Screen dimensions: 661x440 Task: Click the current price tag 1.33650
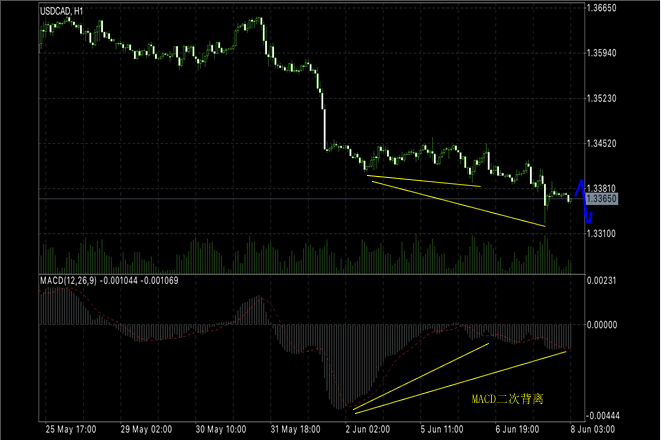coord(602,199)
